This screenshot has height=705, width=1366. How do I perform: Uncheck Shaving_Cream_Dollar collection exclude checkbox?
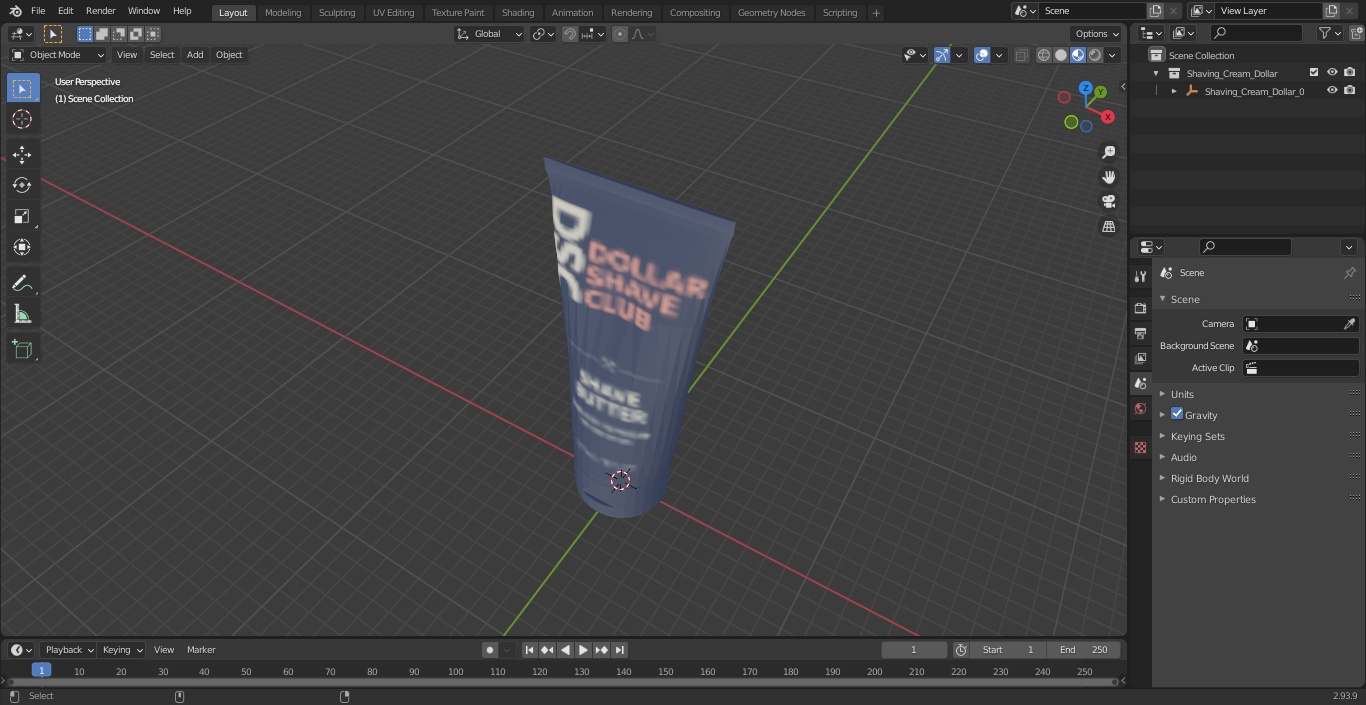(x=1314, y=73)
